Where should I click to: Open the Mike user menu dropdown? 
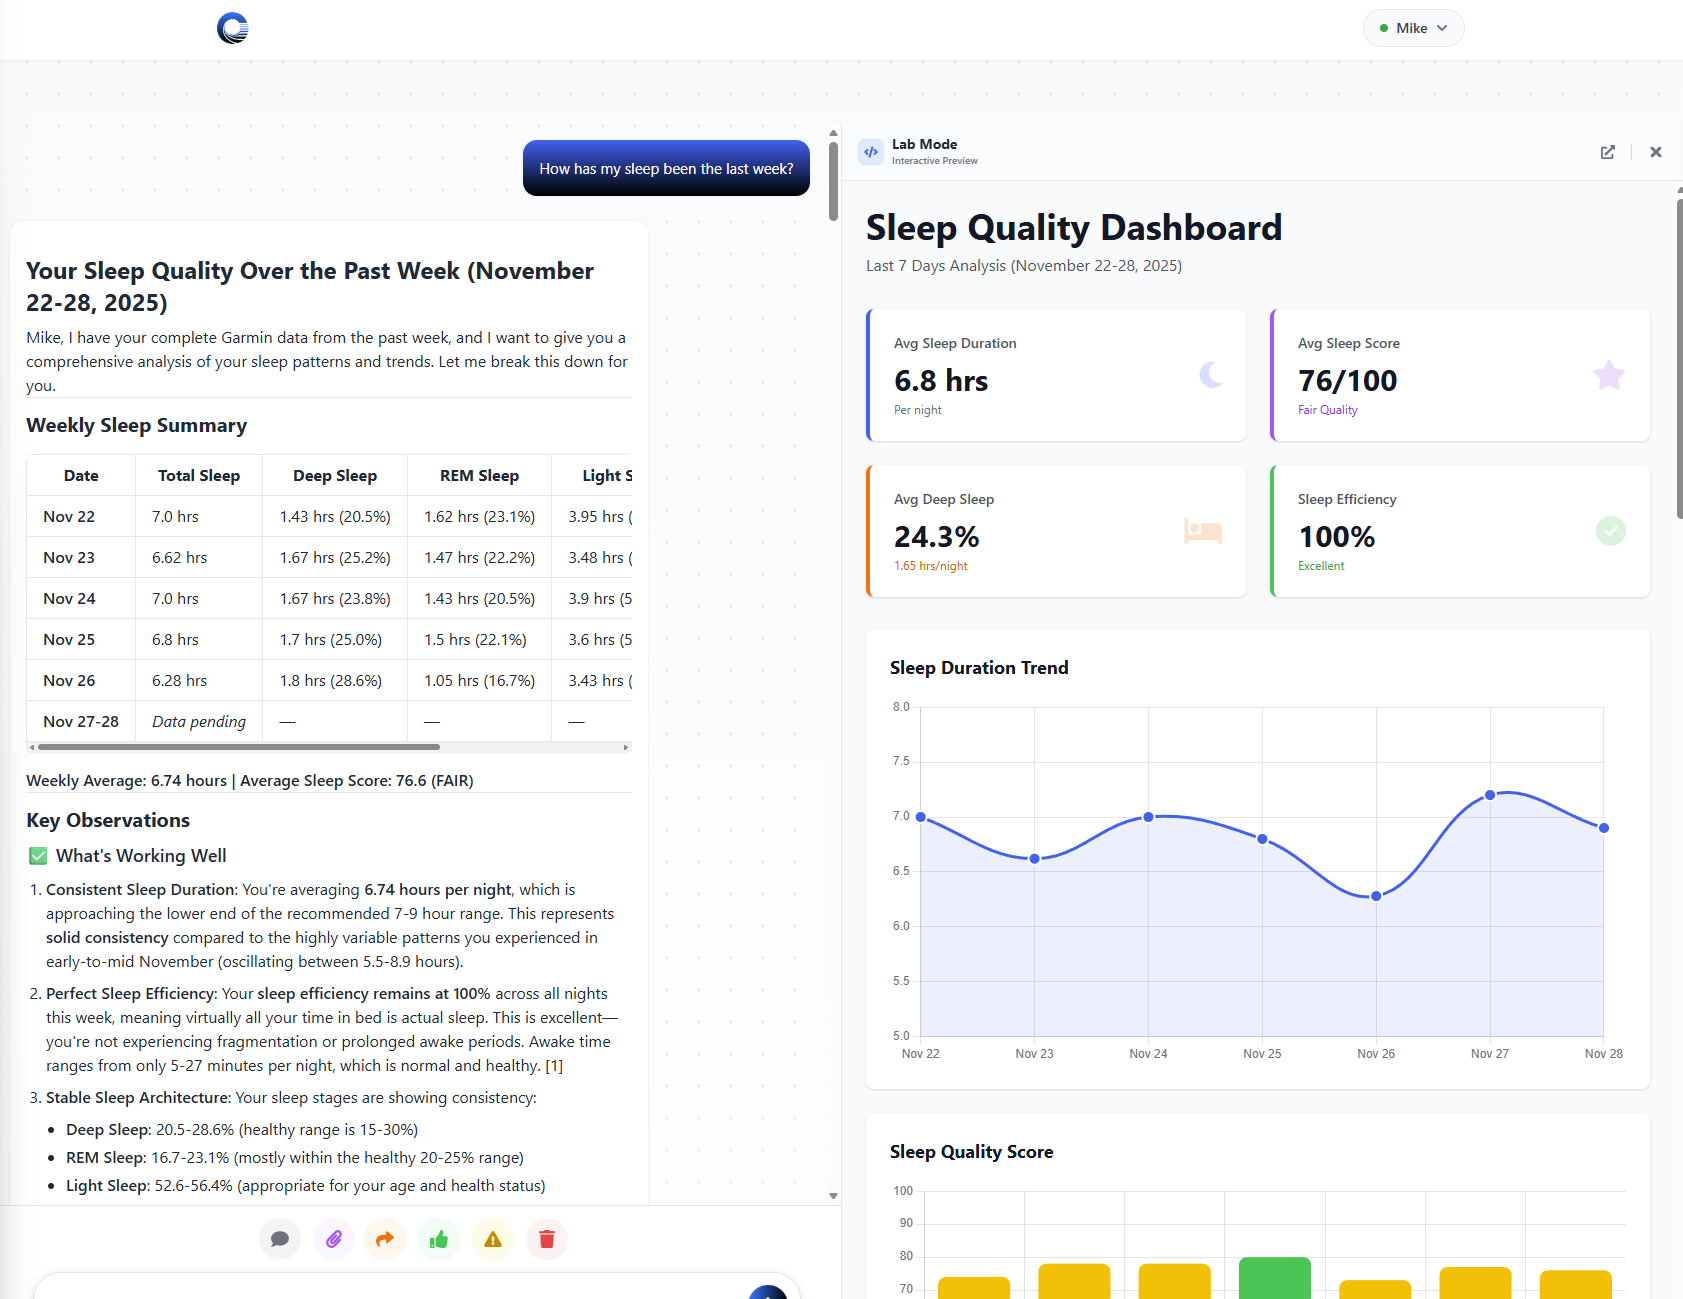(1413, 28)
